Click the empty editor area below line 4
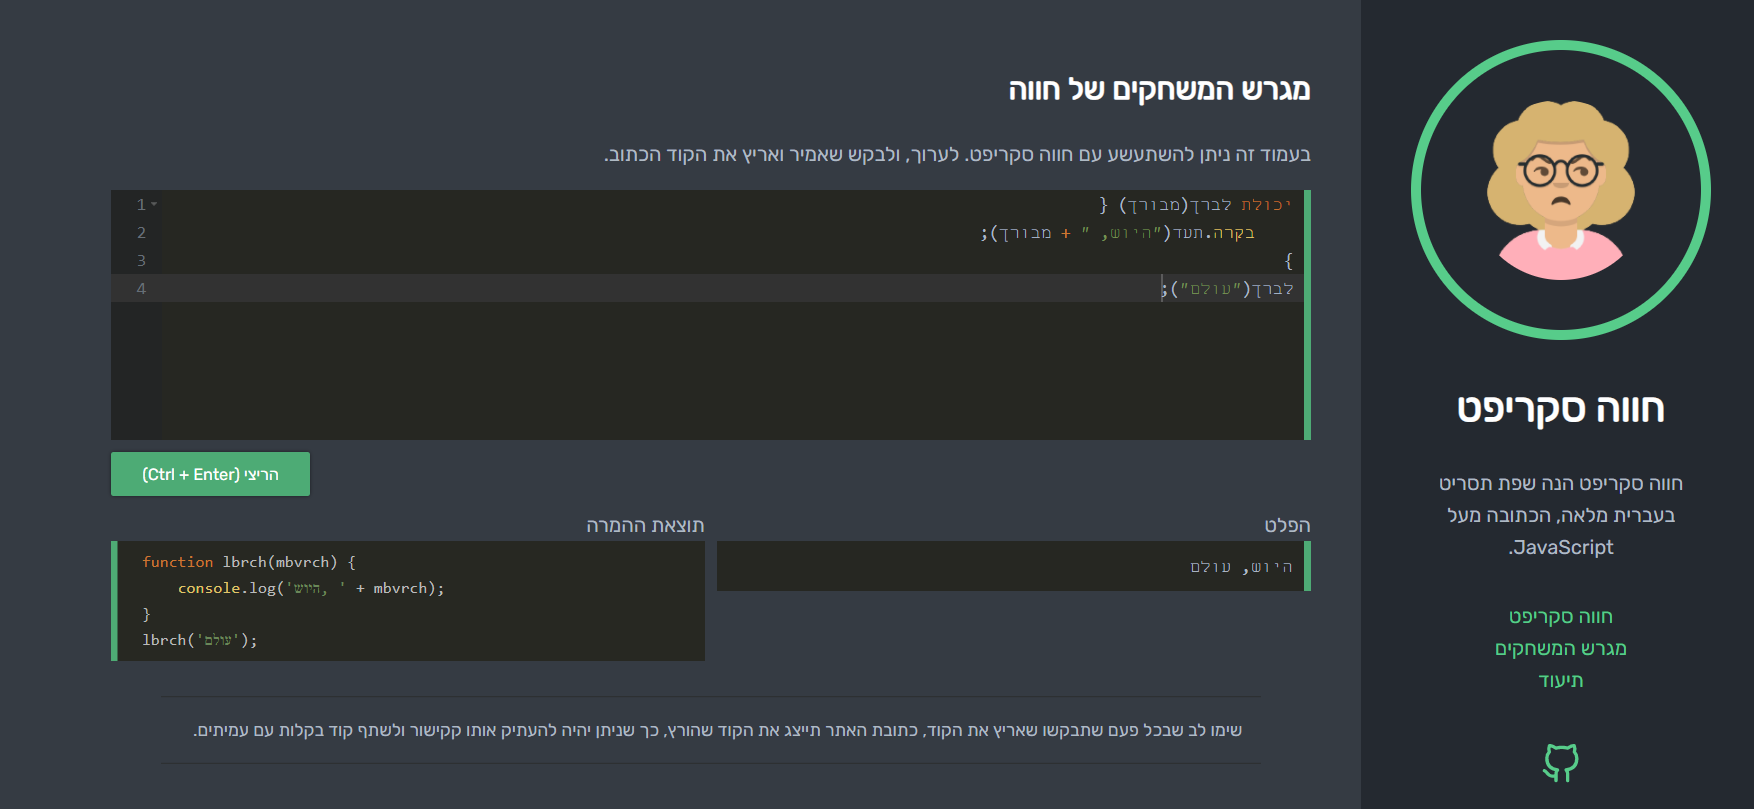Viewport: 1754px width, 809px height. coord(730,370)
